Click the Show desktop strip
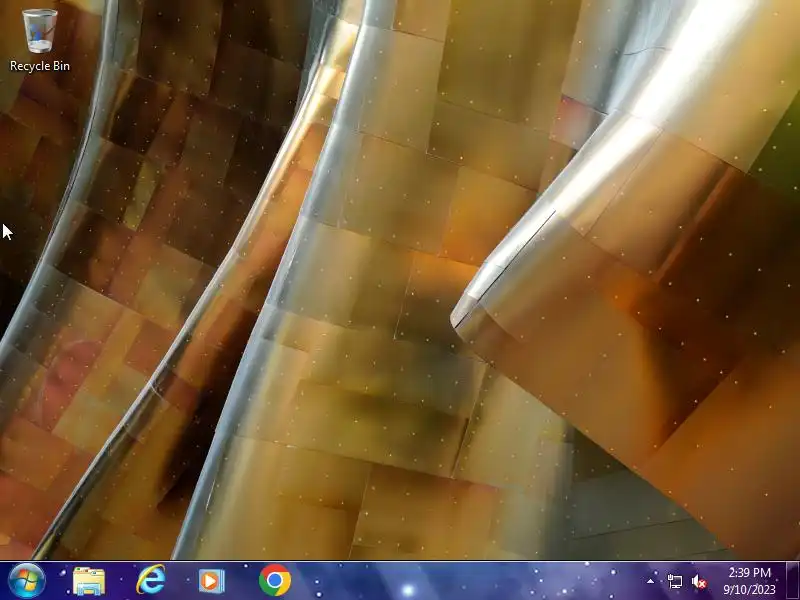 [793, 581]
